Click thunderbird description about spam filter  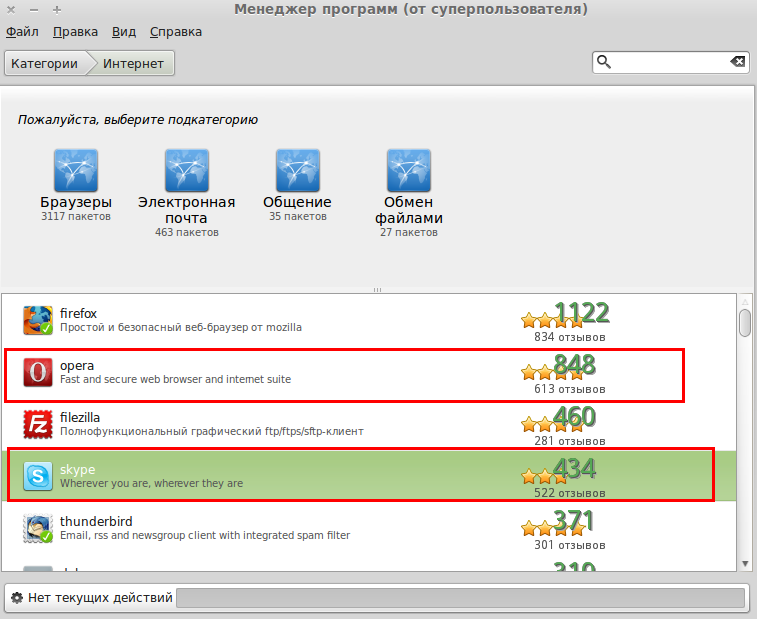pos(205,535)
